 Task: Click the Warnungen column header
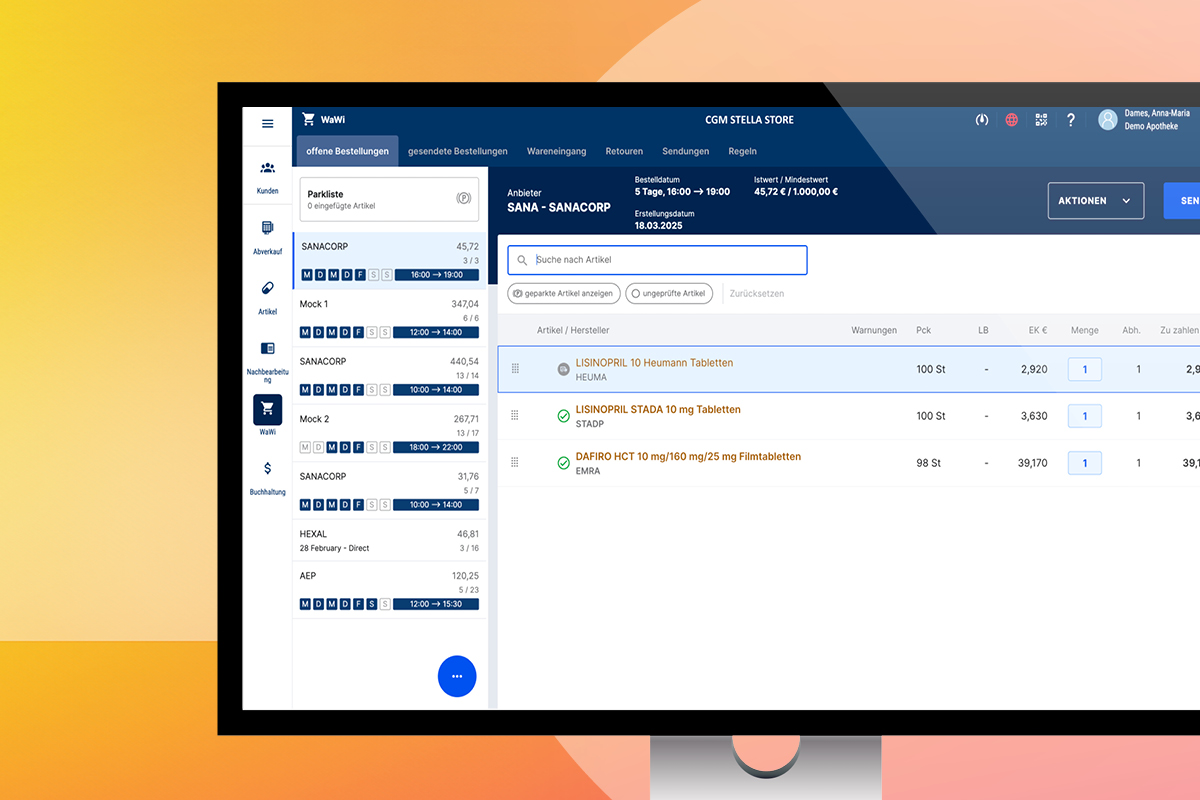click(874, 330)
